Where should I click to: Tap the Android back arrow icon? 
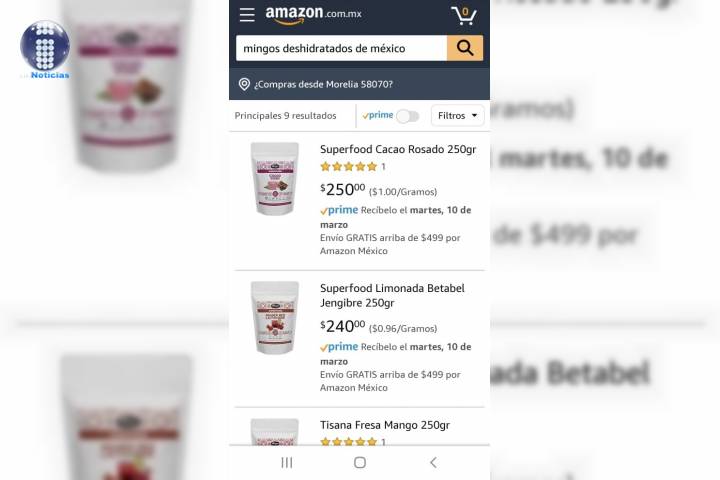pyautogui.click(x=433, y=463)
